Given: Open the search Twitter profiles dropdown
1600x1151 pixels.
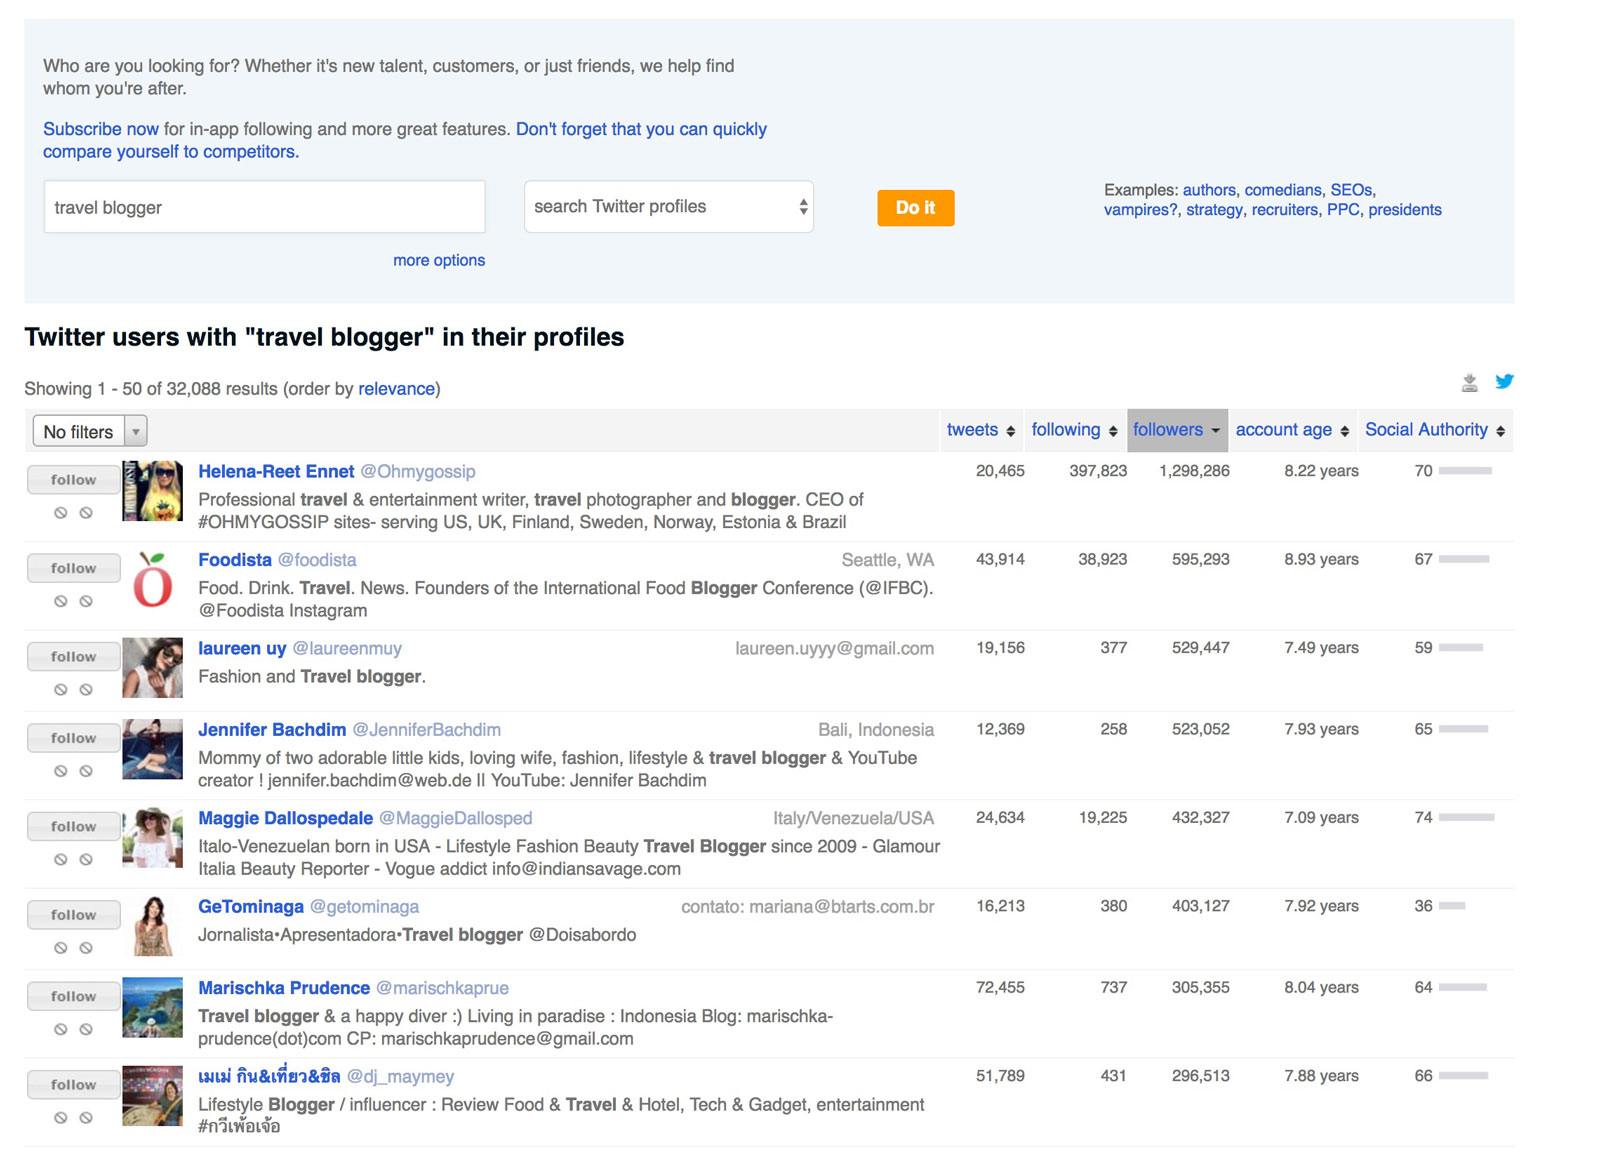Looking at the screenshot, I should 668,207.
